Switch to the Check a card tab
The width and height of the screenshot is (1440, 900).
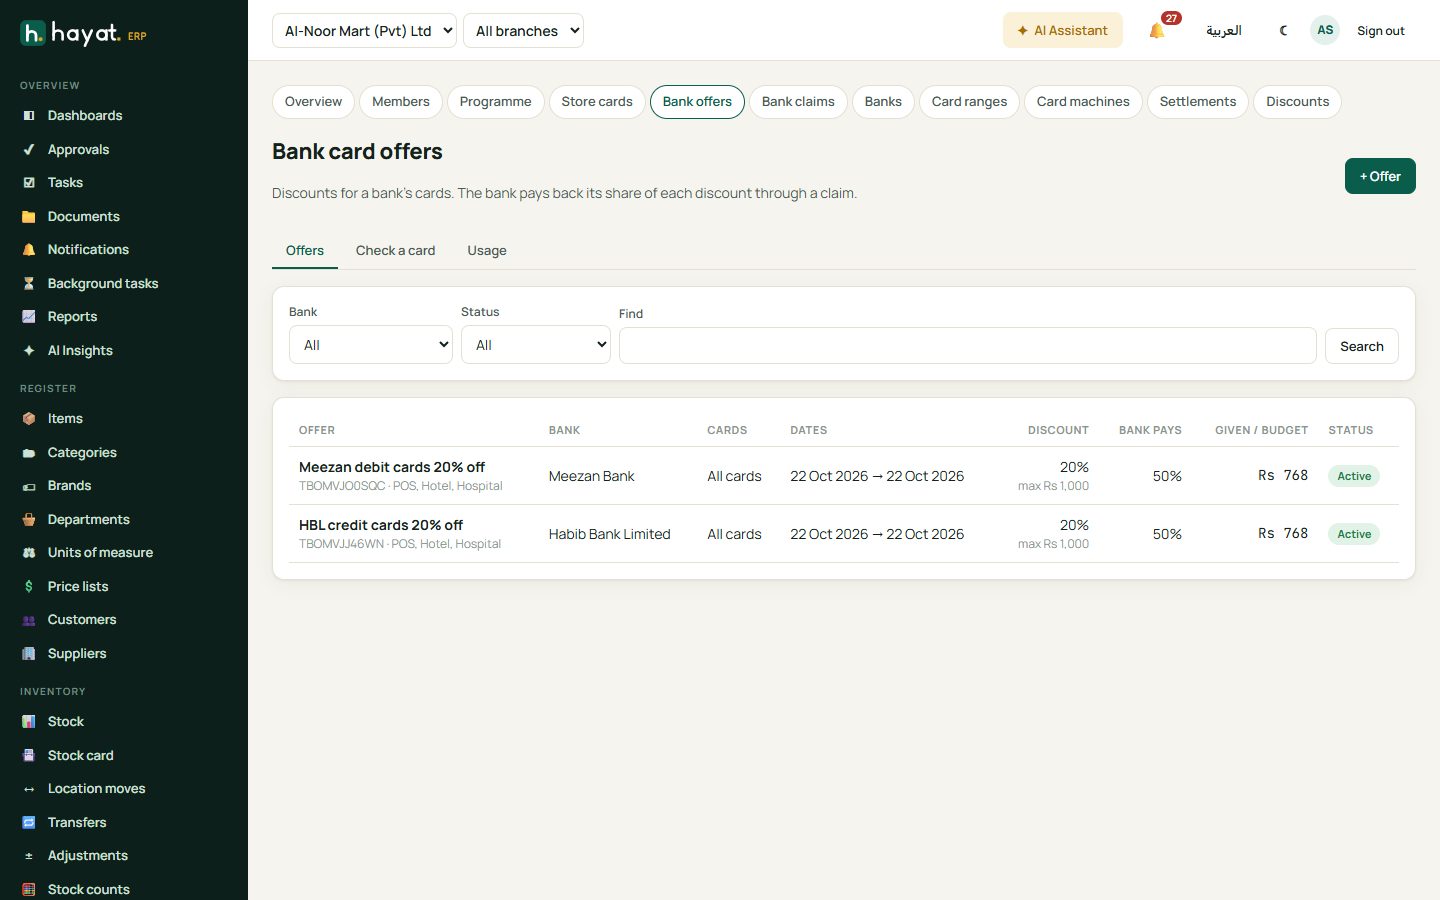click(395, 251)
